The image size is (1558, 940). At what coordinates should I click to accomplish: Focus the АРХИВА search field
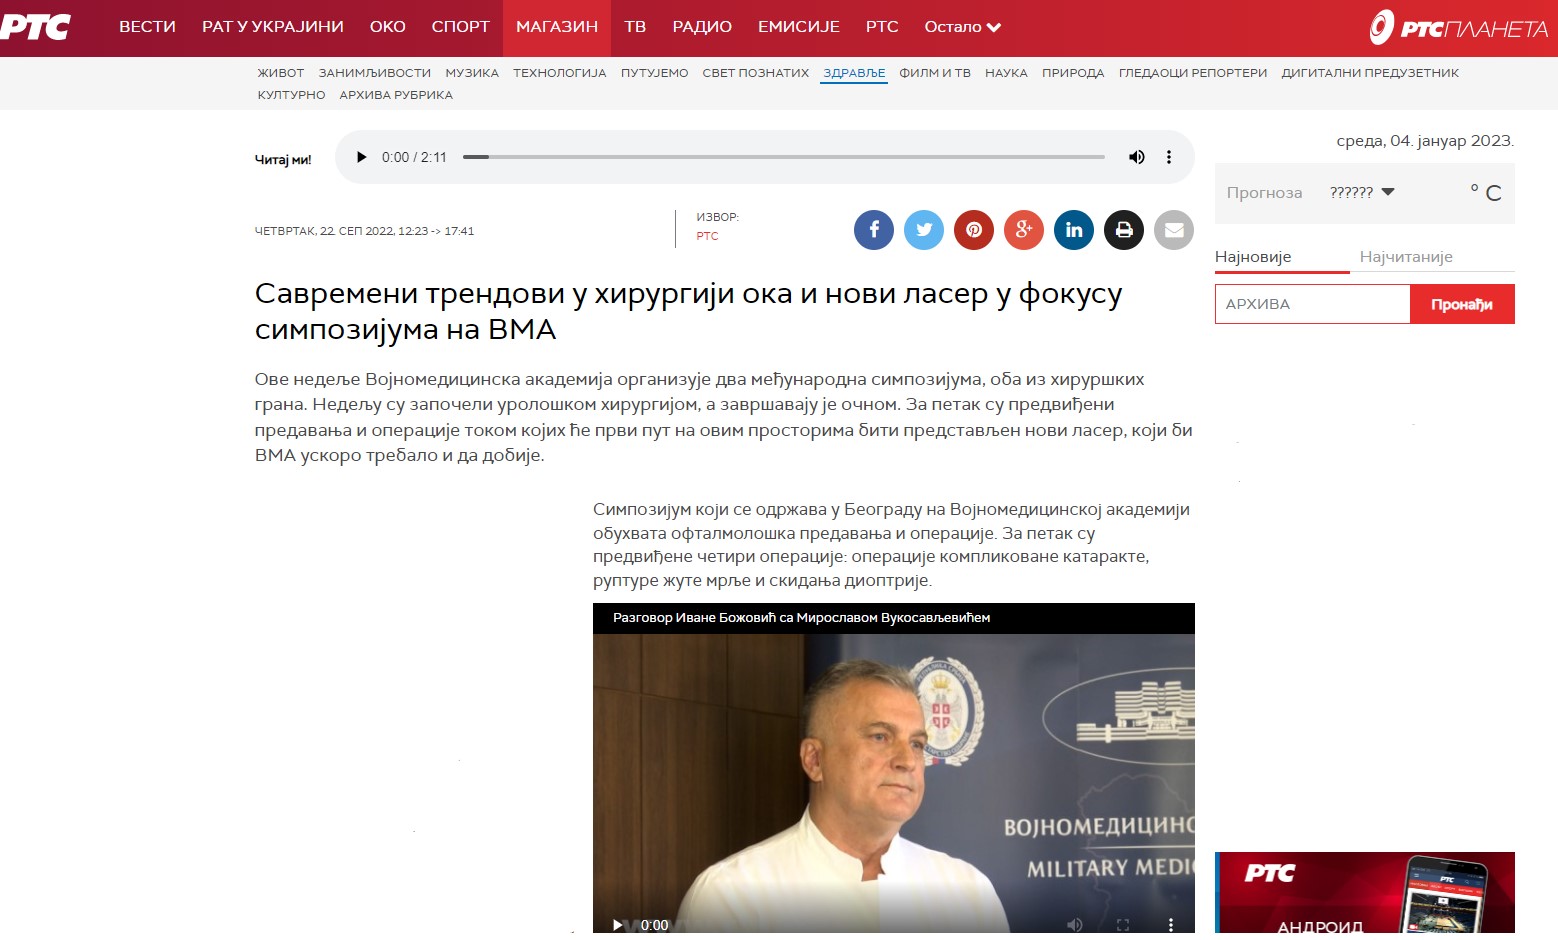pyautogui.click(x=1312, y=304)
